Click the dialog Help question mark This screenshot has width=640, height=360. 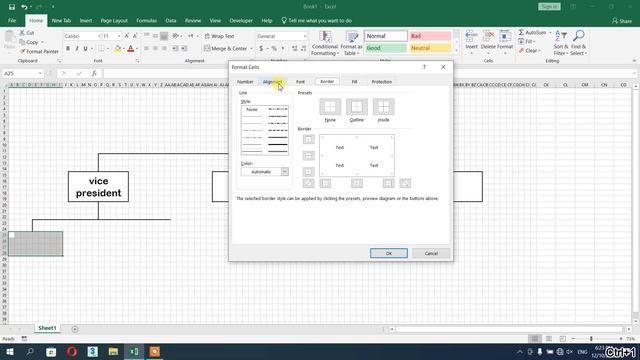(x=424, y=67)
